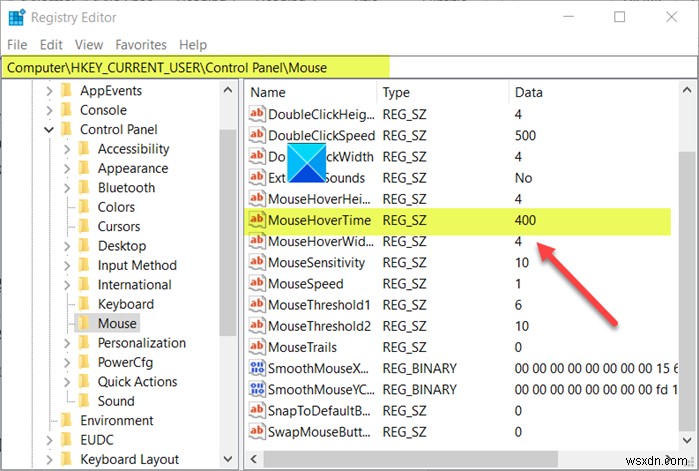This screenshot has height=471, width=699.
Task: Sort values by the Data column header
Action: pos(594,92)
